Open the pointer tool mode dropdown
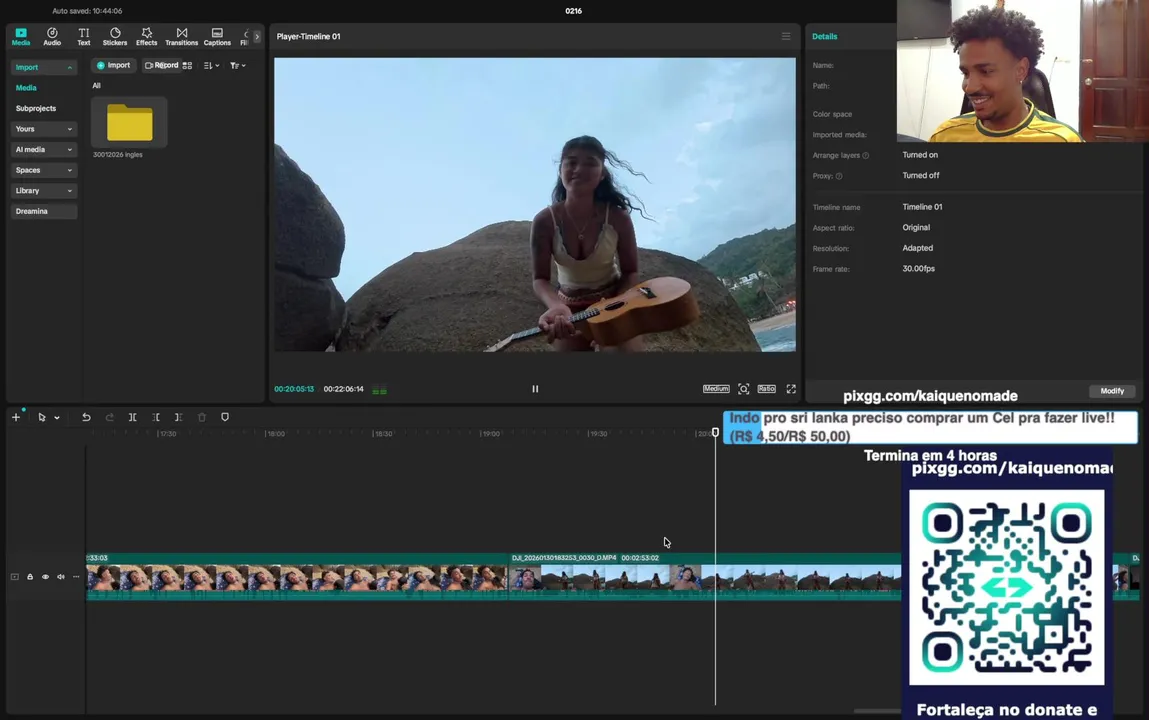 point(57,418)
